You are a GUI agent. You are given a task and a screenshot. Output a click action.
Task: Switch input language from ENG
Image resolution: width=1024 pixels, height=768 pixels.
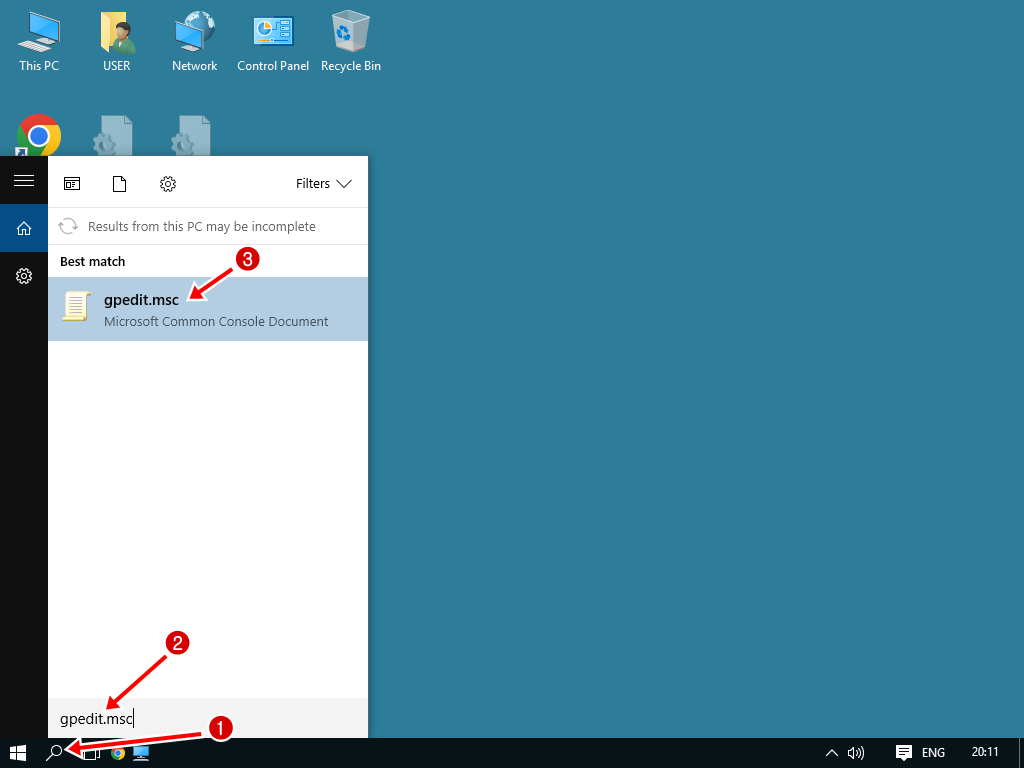point(933,753)
